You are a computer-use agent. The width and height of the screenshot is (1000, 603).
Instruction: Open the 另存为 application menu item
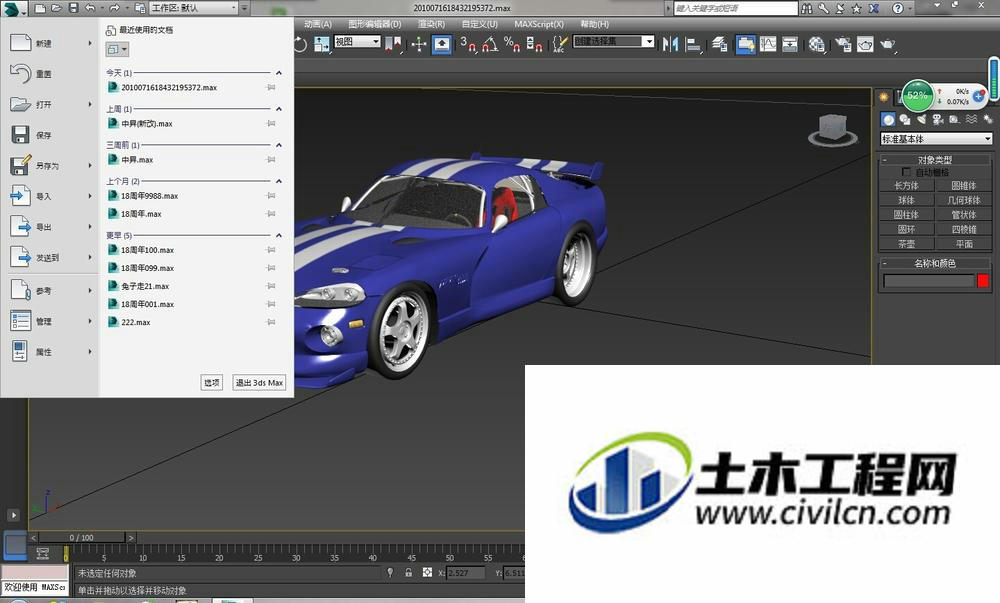[50, 166]
